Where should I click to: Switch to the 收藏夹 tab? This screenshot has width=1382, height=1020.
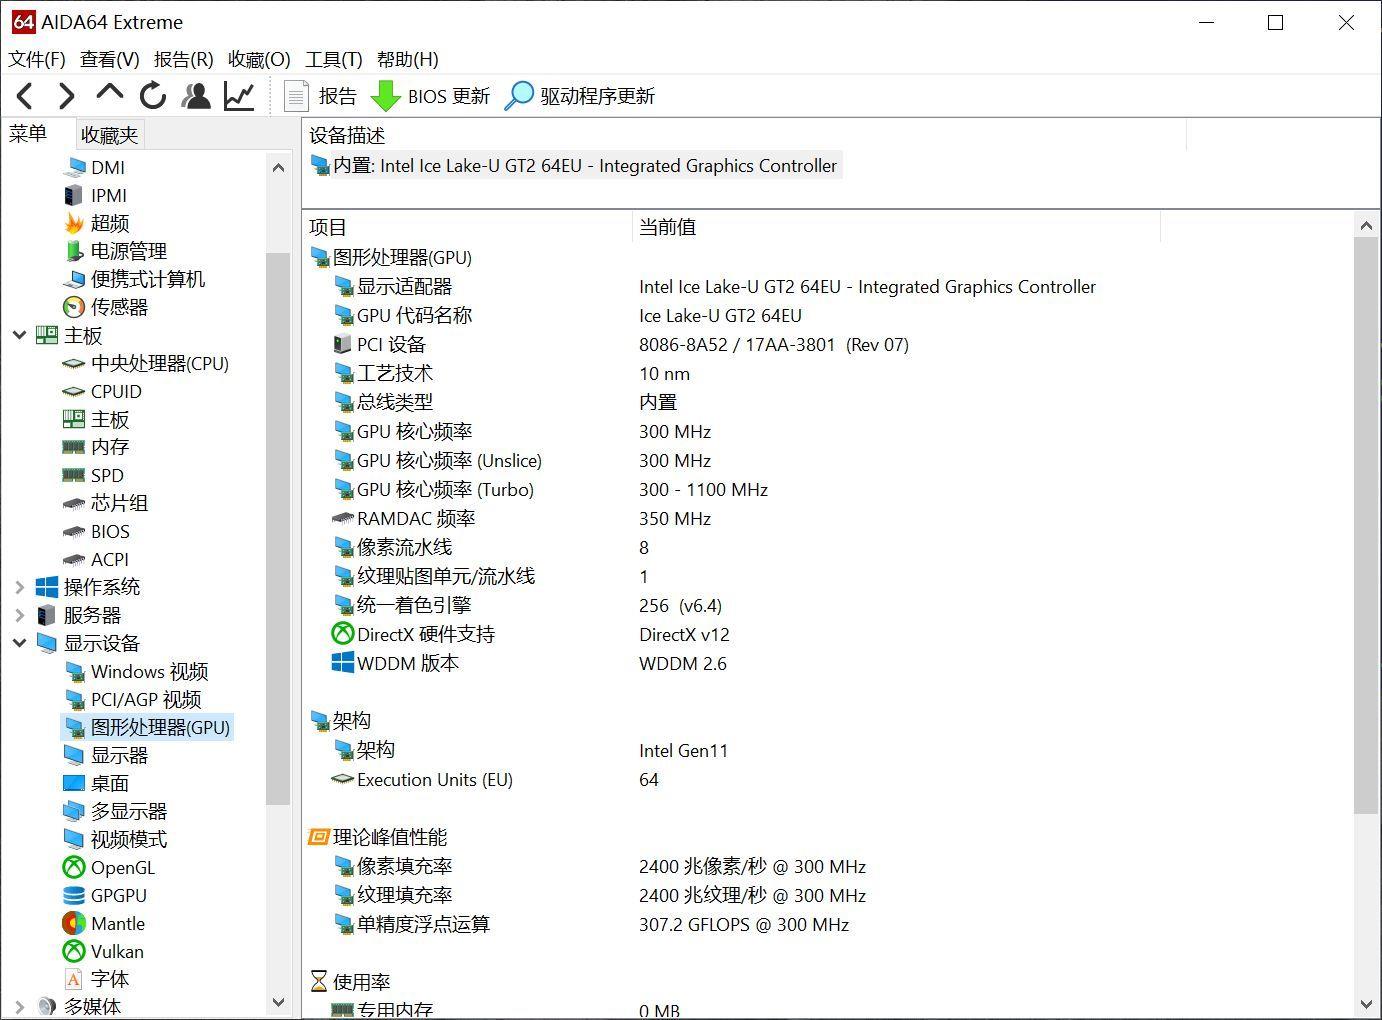pyautogui.click(x=109, y=134)
